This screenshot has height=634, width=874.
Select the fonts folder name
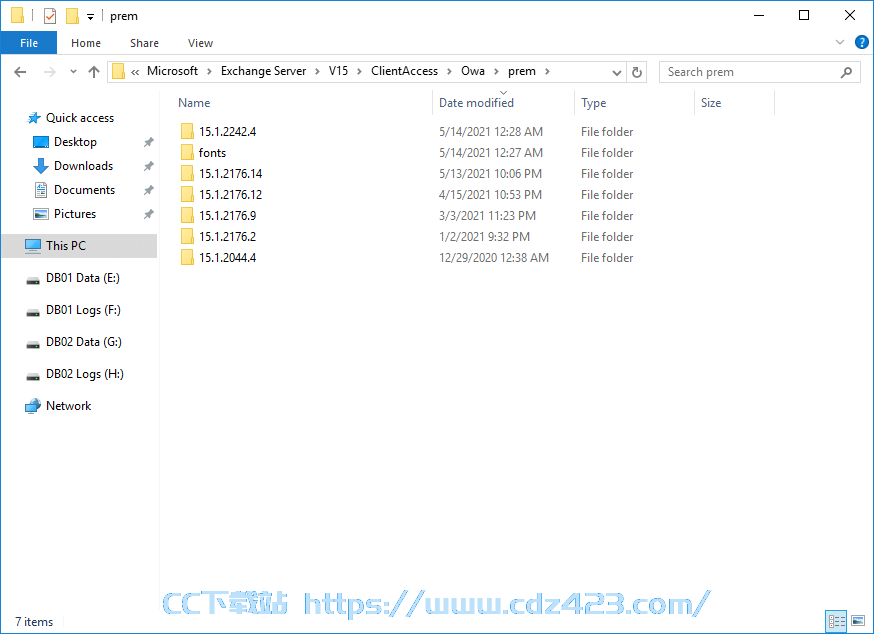click(212, 153)
